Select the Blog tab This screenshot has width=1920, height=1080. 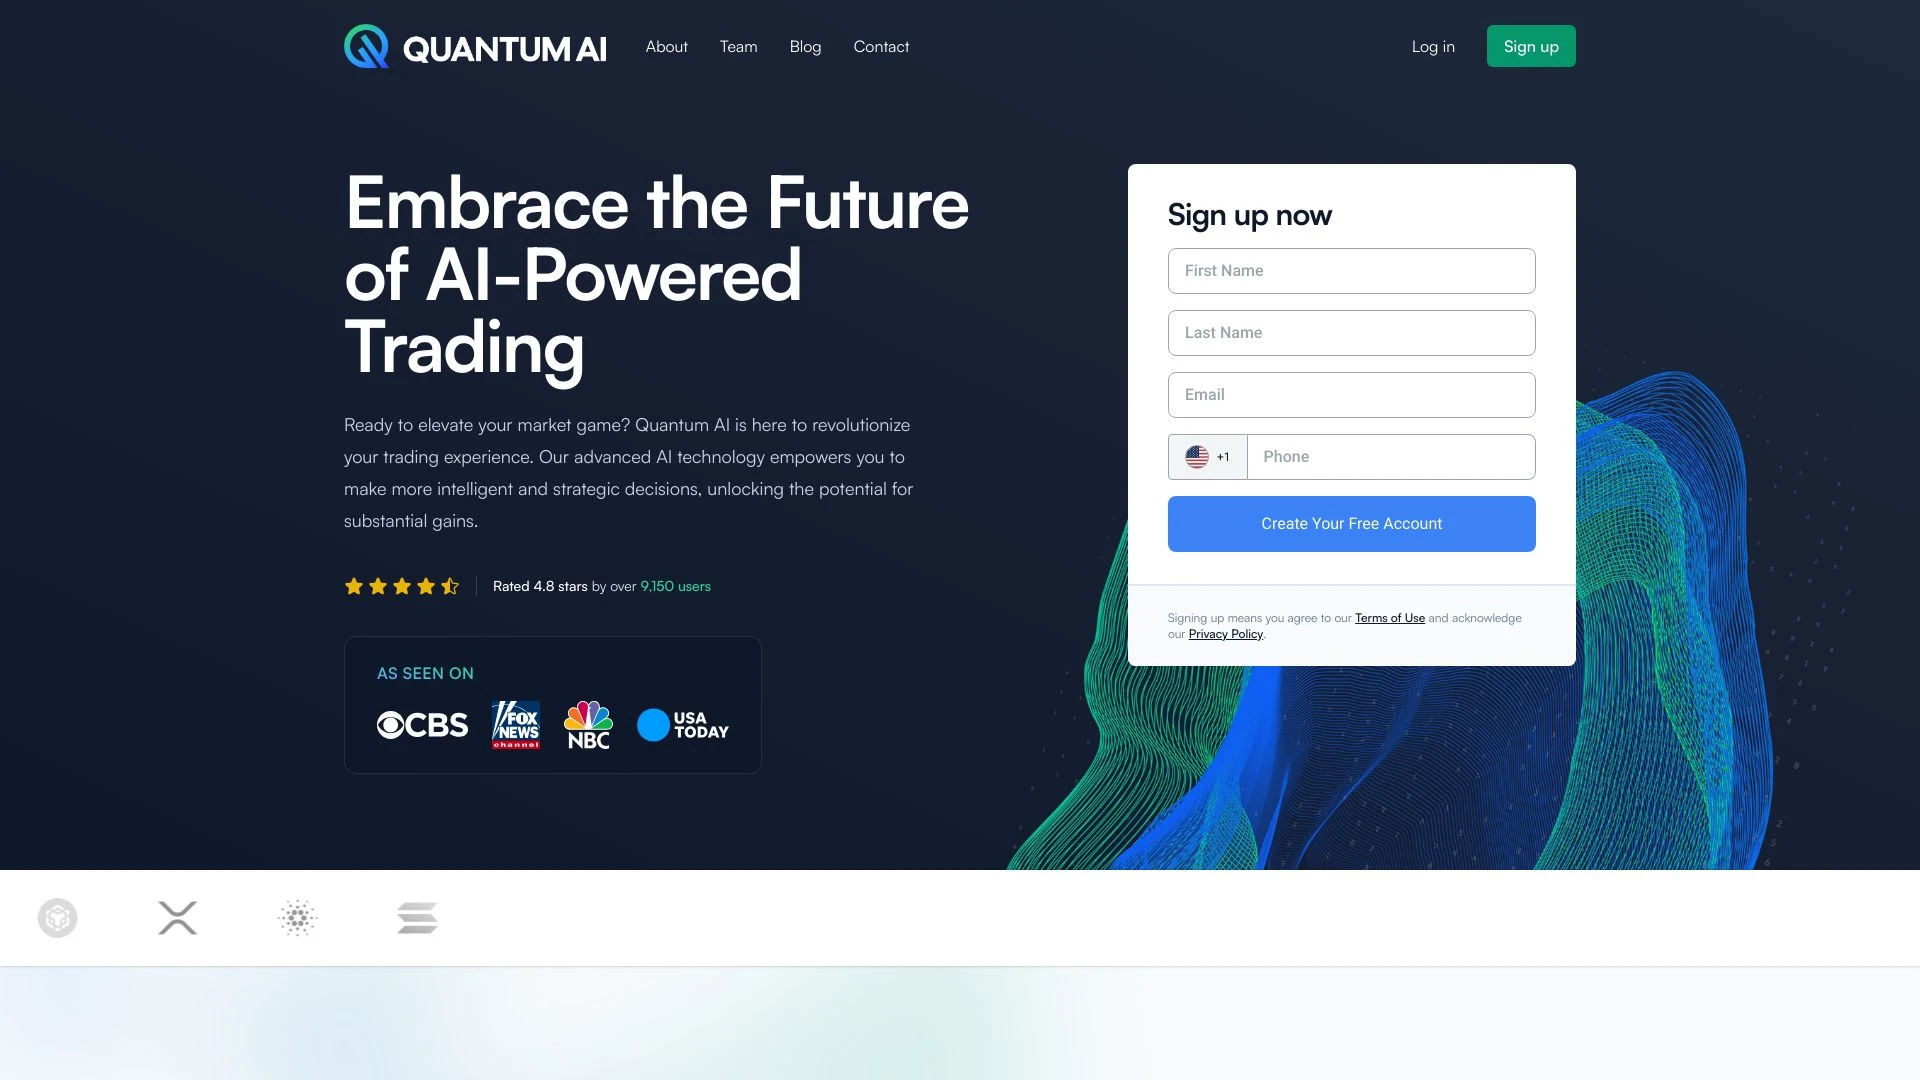point(804,45)
